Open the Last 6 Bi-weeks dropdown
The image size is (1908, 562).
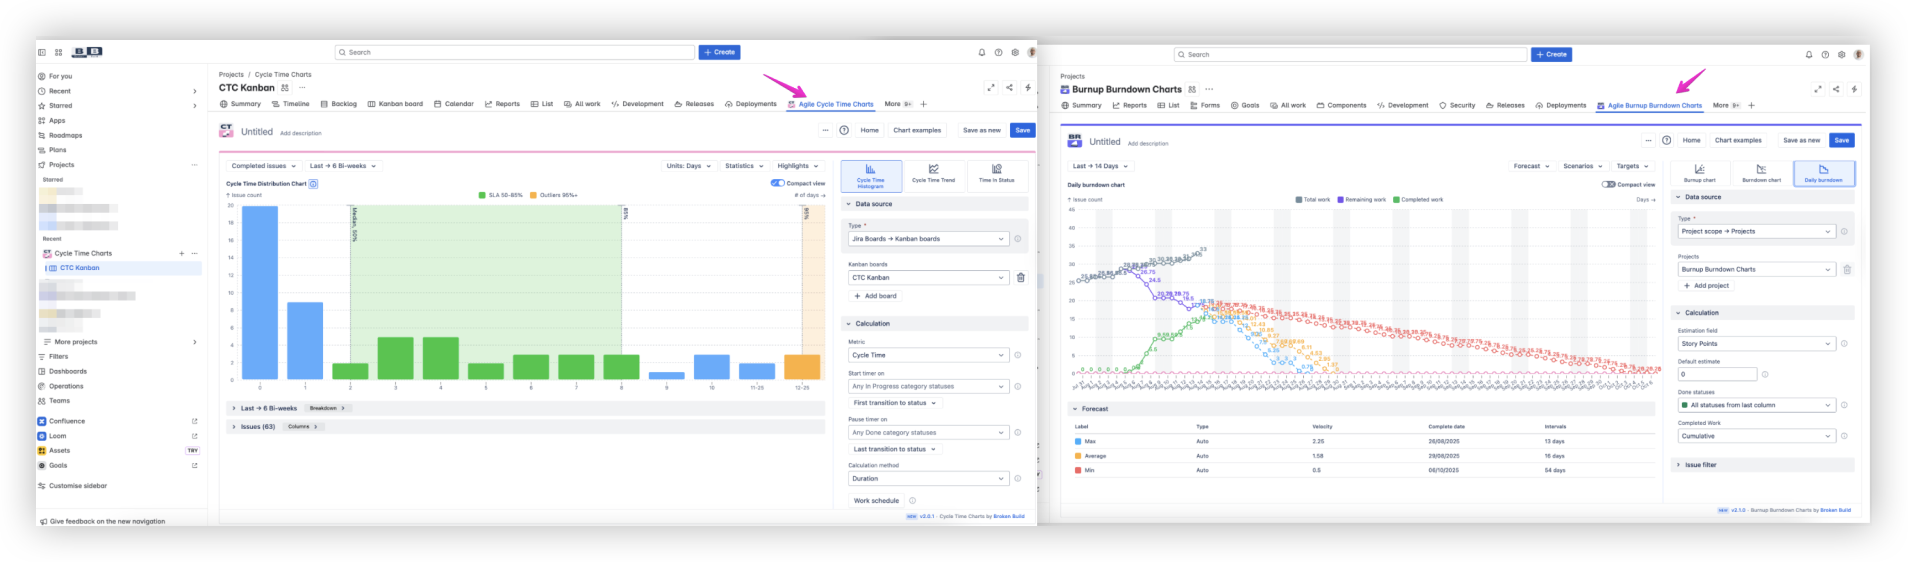click(342, 166)
